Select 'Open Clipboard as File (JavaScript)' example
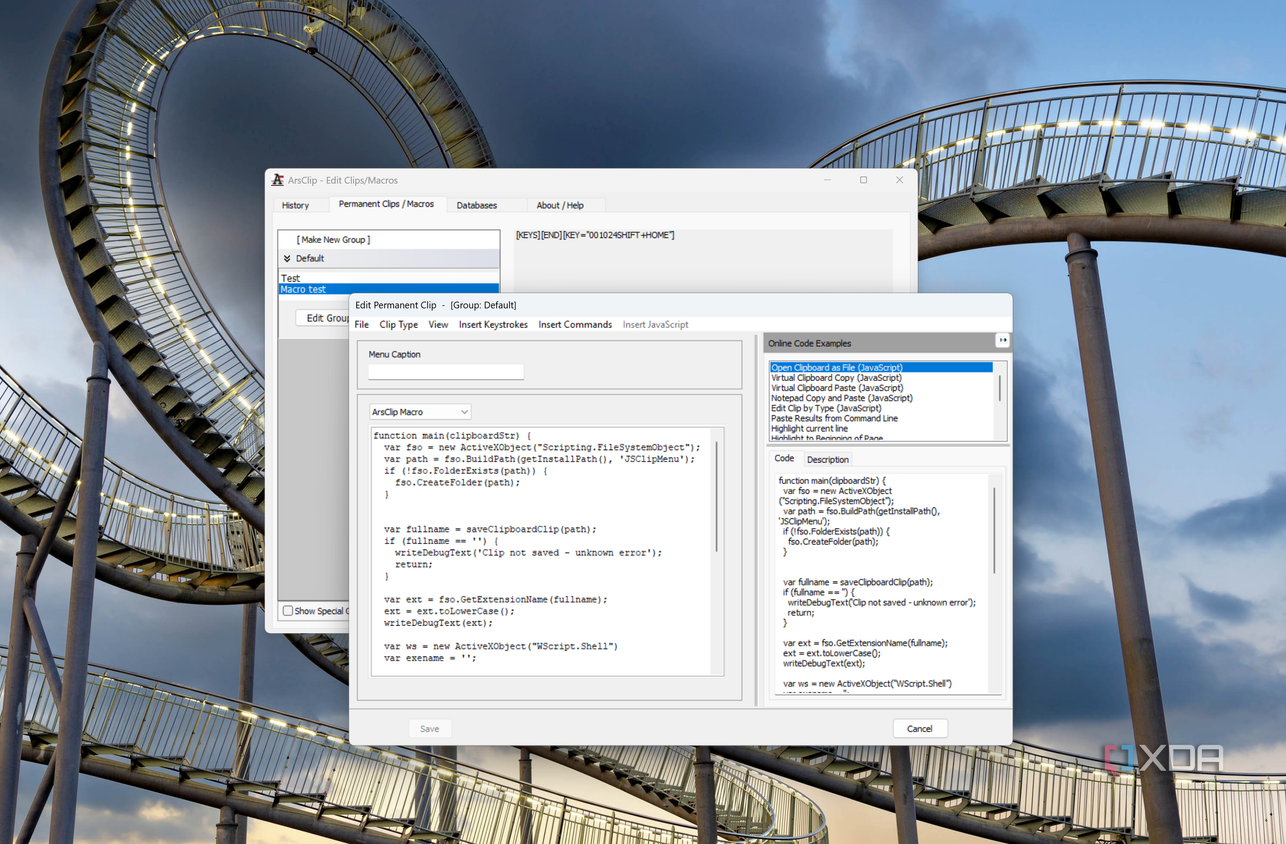 click(881, 368)
